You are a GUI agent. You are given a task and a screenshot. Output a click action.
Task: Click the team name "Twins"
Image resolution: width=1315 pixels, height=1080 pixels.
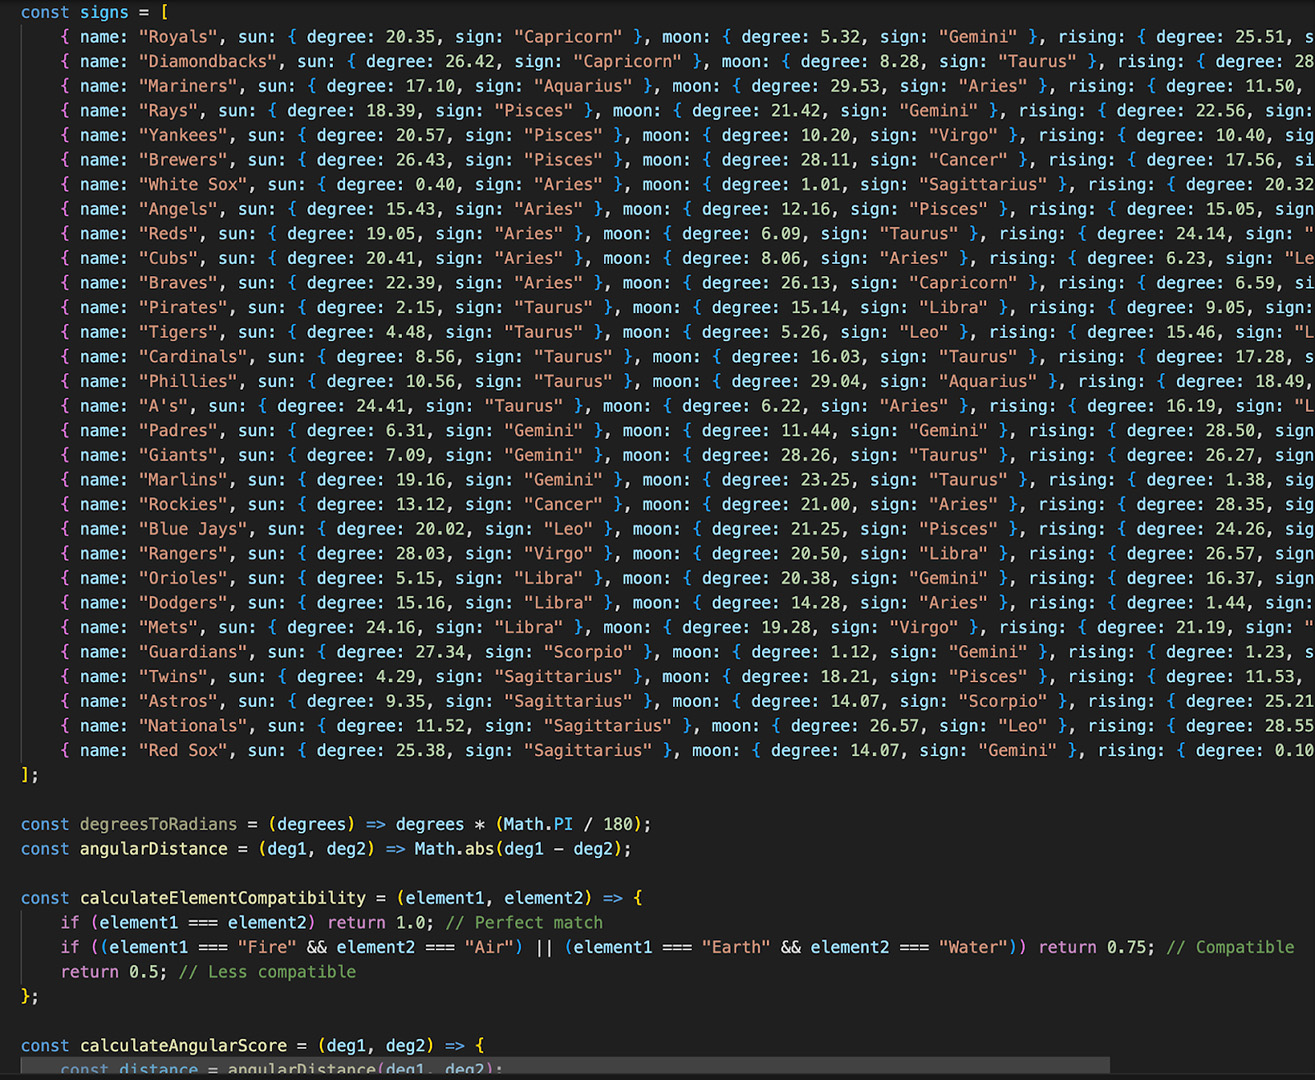coord(174,677)
